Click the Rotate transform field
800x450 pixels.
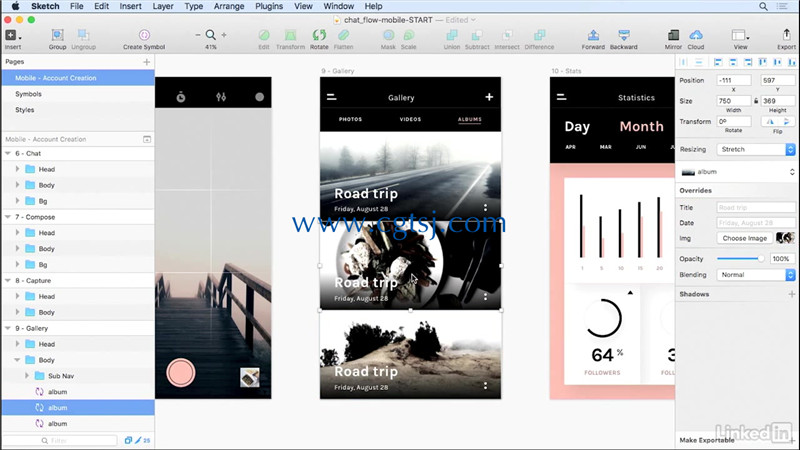click(x=734, y=121)
